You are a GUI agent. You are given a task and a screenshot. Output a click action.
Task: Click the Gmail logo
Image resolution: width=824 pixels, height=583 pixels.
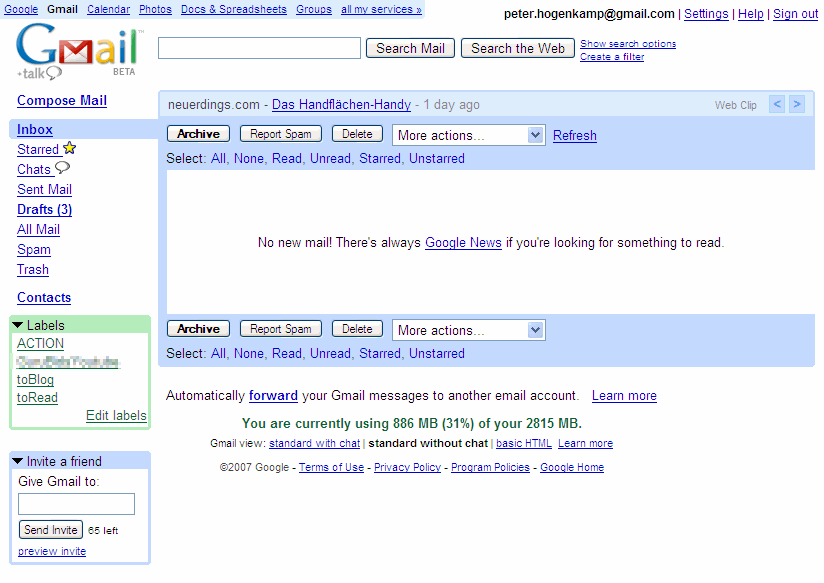tap(77, 50)
